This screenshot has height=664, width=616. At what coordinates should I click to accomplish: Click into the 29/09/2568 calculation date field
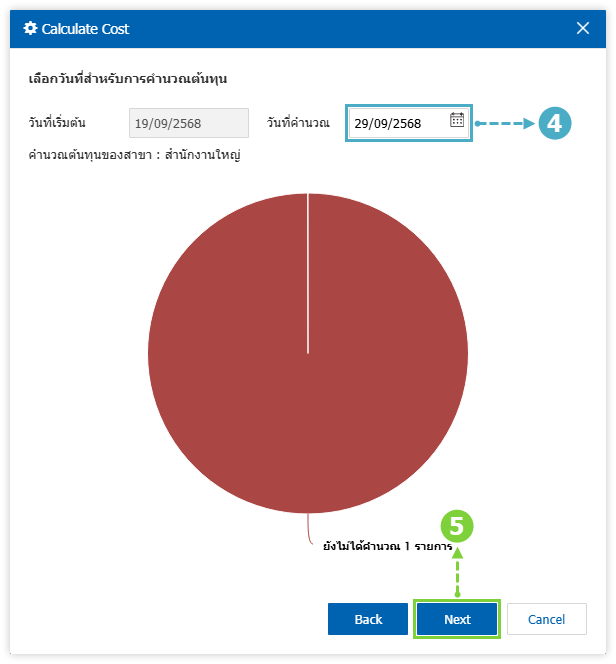[395, 124]
